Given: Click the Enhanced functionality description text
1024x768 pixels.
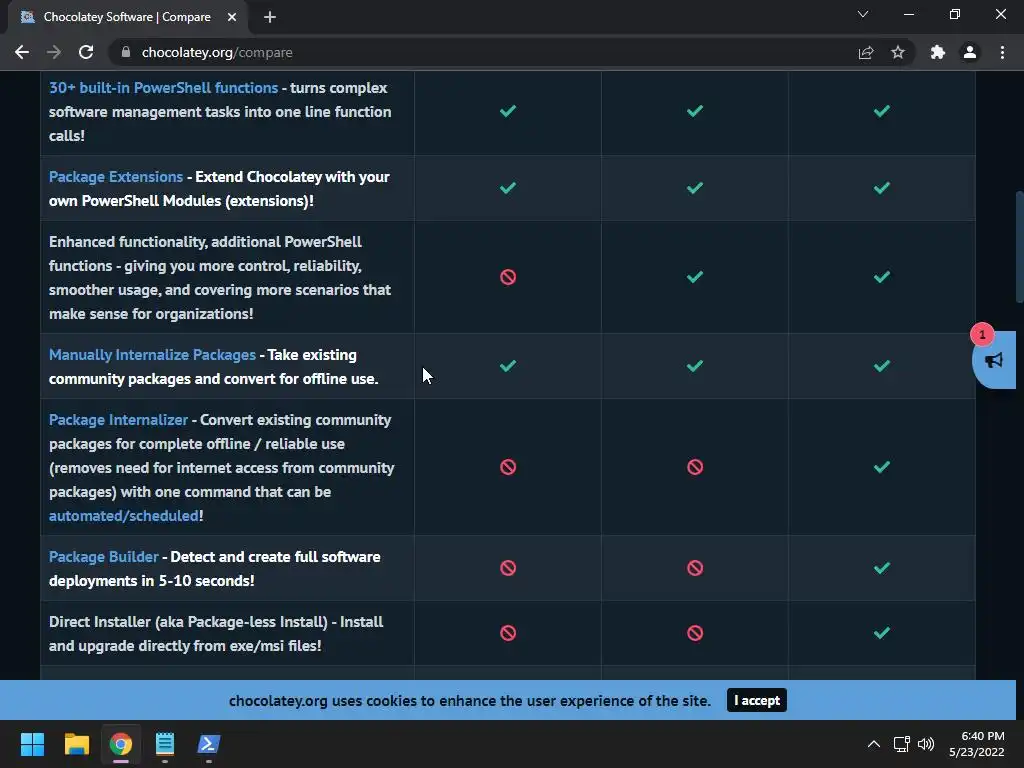Looking at the screenshot, I should [220, 278].
